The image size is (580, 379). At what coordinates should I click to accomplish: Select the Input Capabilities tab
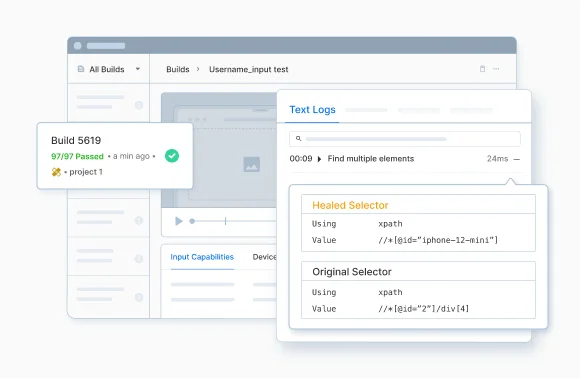(x=202, y=257)
